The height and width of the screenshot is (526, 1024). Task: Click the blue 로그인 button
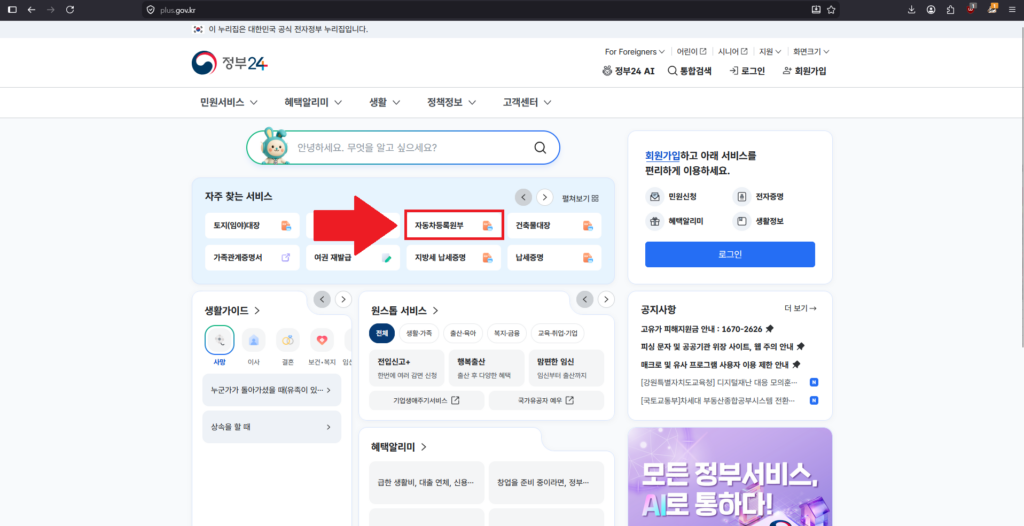(x=730, y=254)
